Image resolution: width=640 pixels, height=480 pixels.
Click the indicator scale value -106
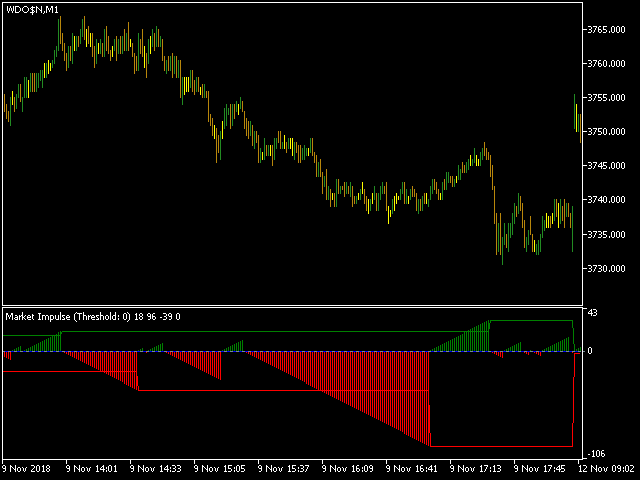(x=597, y=454)
